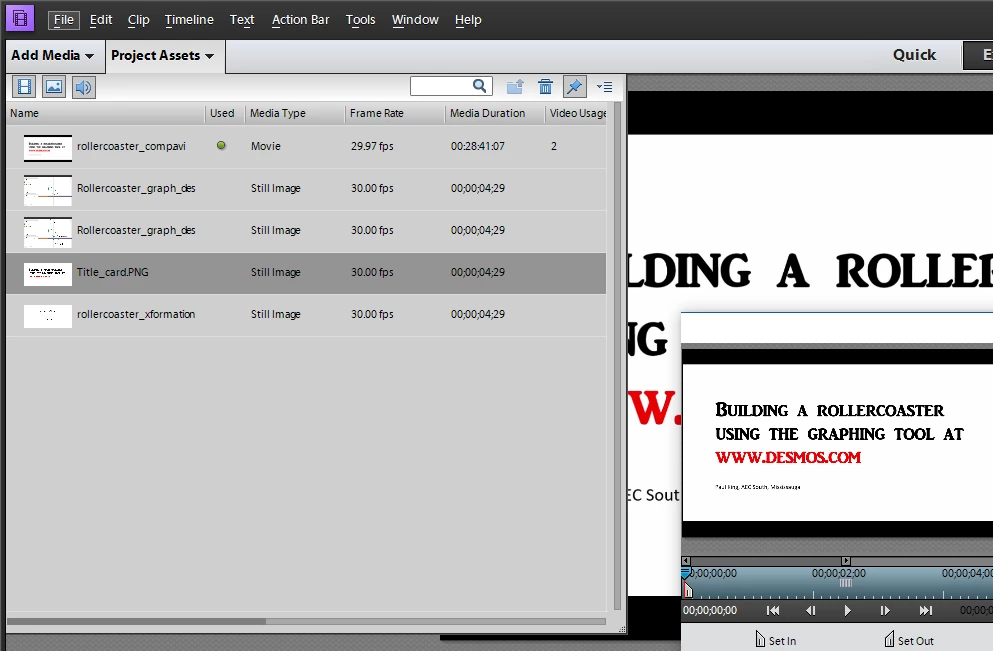Select the rollercoaster_compavi thumbnail
This screenshot has width=993, height=651.
pos(47,148)
